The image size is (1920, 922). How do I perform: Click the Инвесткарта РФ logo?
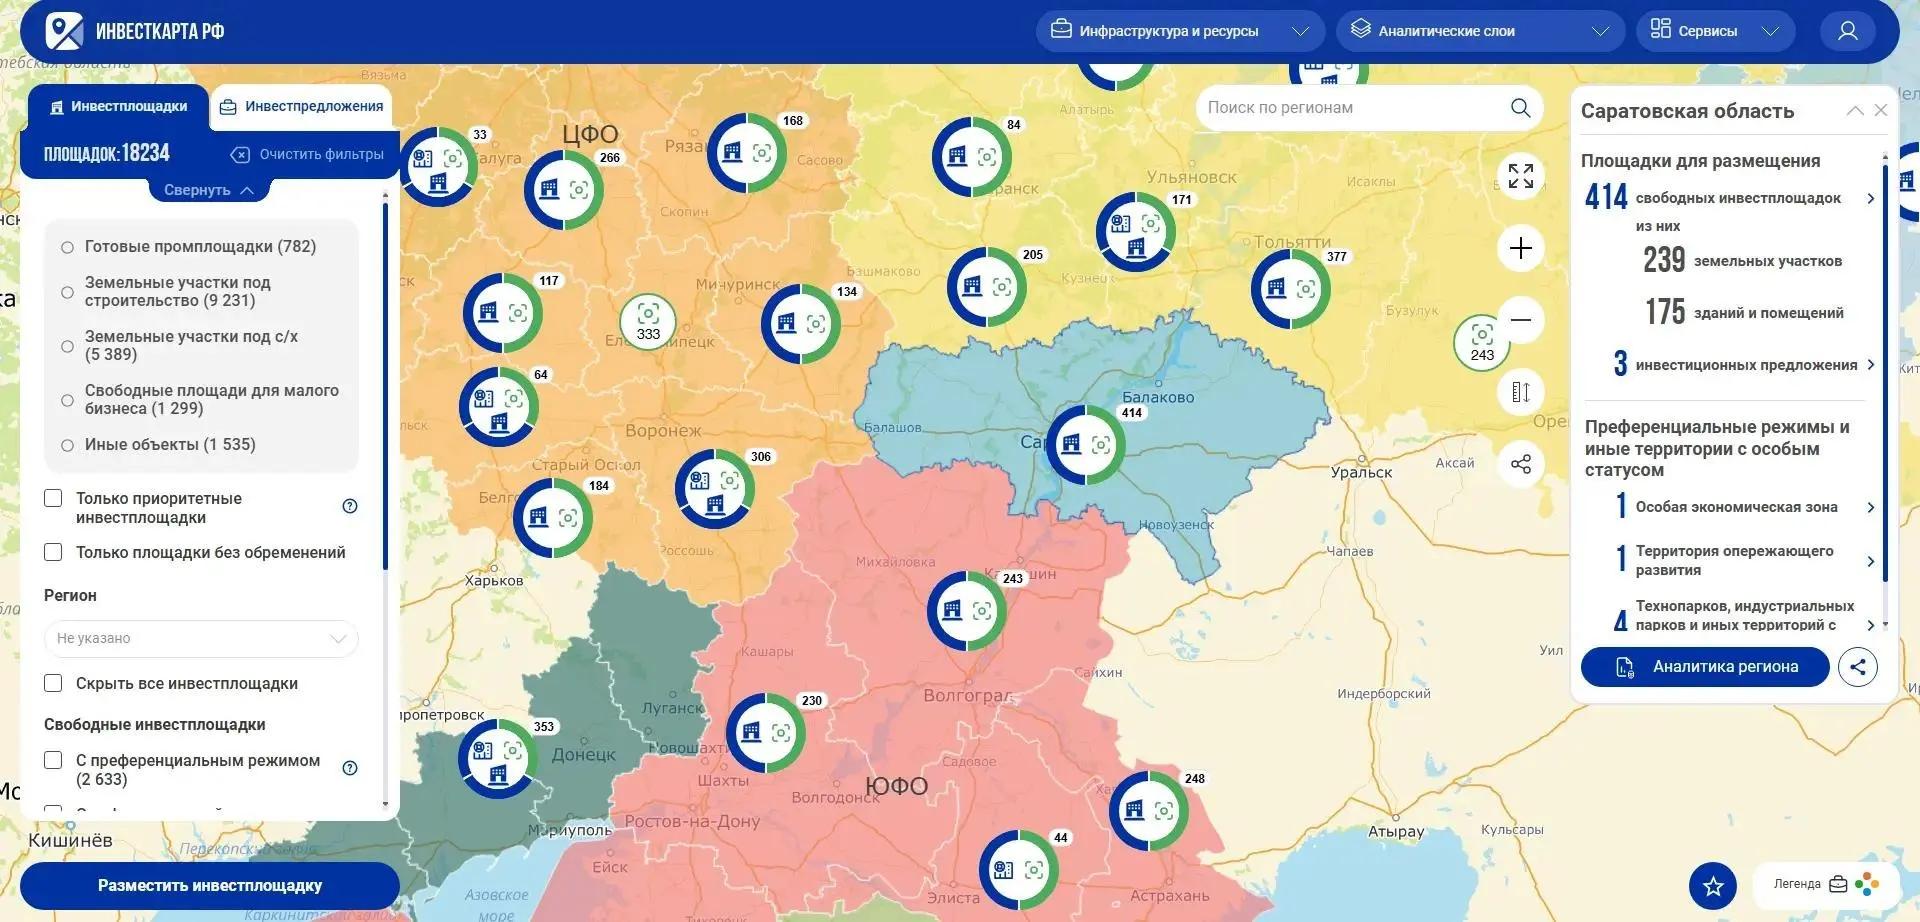click(135, 31)
